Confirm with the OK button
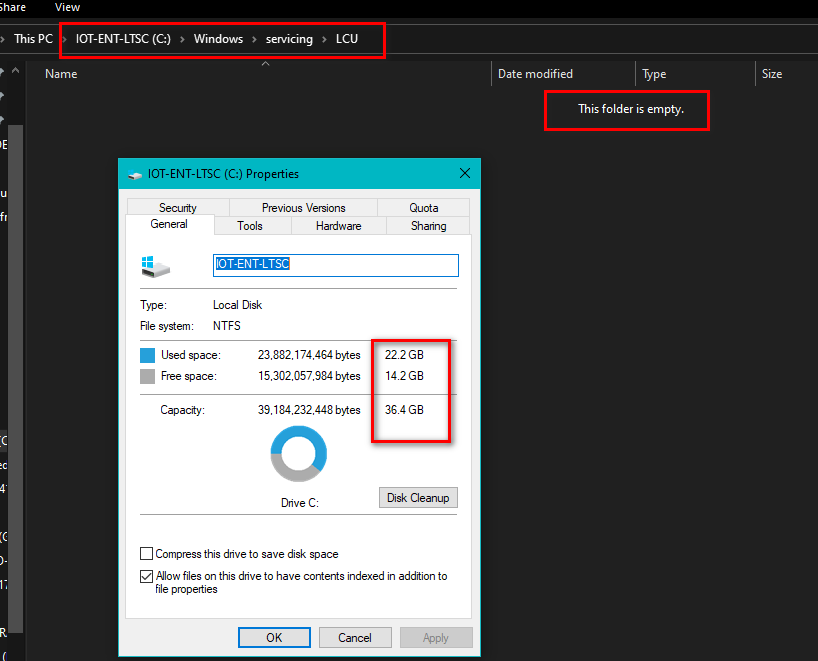The image size is (818, 661). [x=274, y=638]
